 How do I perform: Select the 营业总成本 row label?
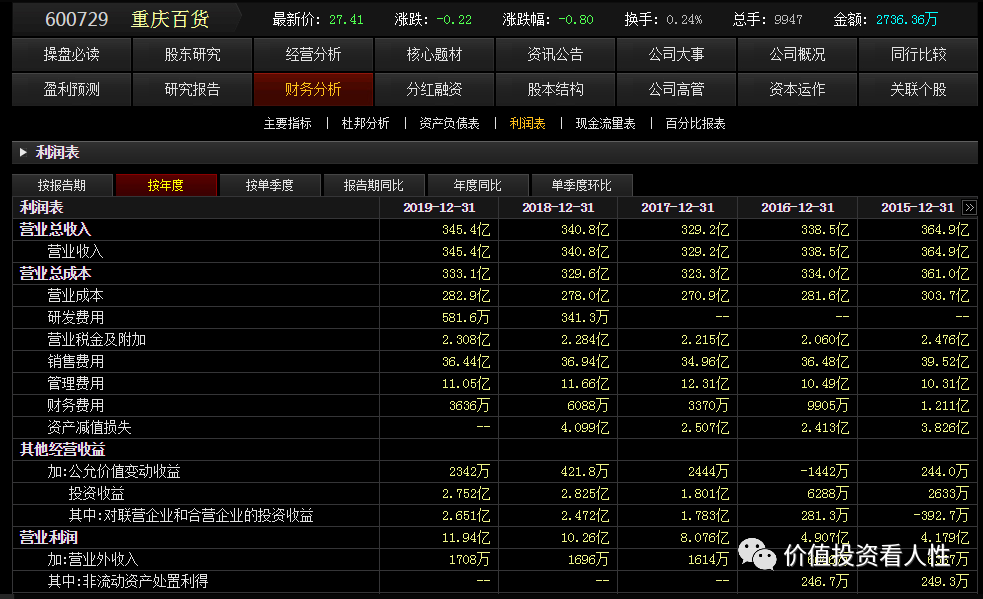55,273
